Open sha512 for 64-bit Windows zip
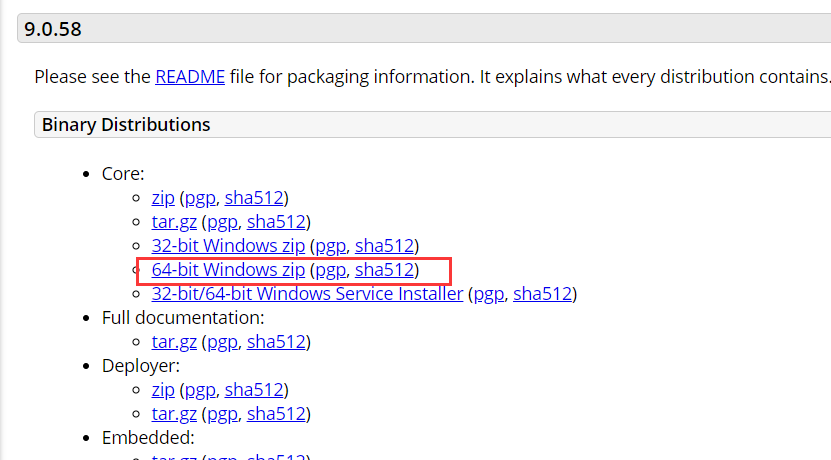The height and width of the screenshot is (460, 831). [384, 270]
